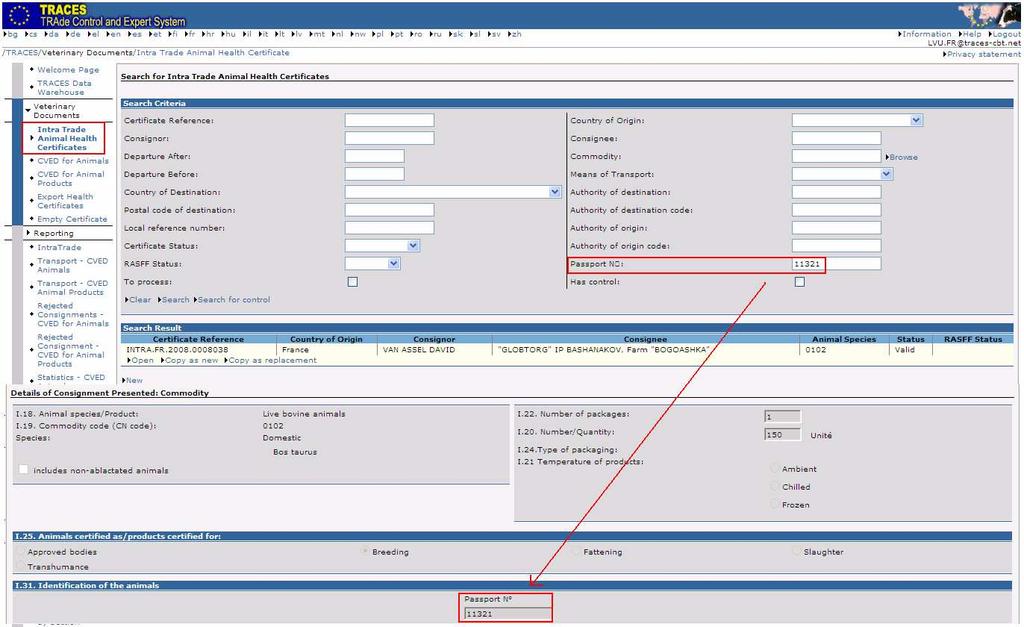Click the Copy as new link
Screen dimensions: 1024x627
click(191, 361)
